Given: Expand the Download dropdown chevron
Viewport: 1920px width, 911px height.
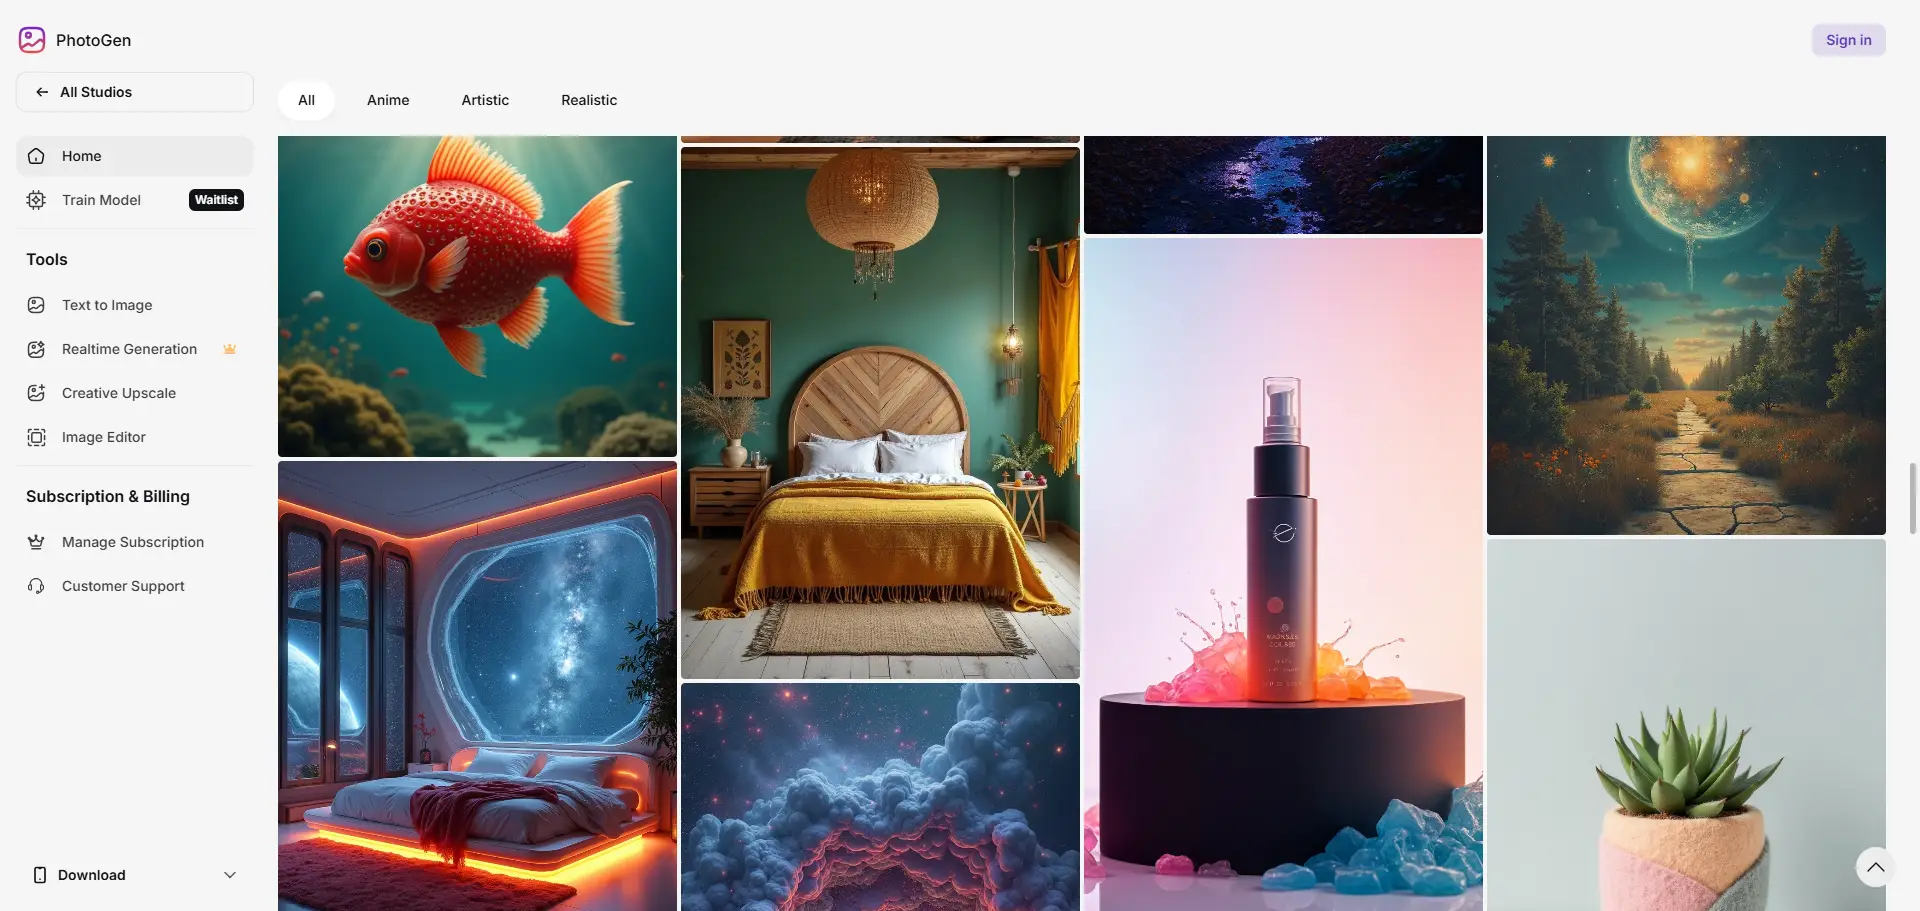Looking at the screenshot, I should tap(230, 875).
